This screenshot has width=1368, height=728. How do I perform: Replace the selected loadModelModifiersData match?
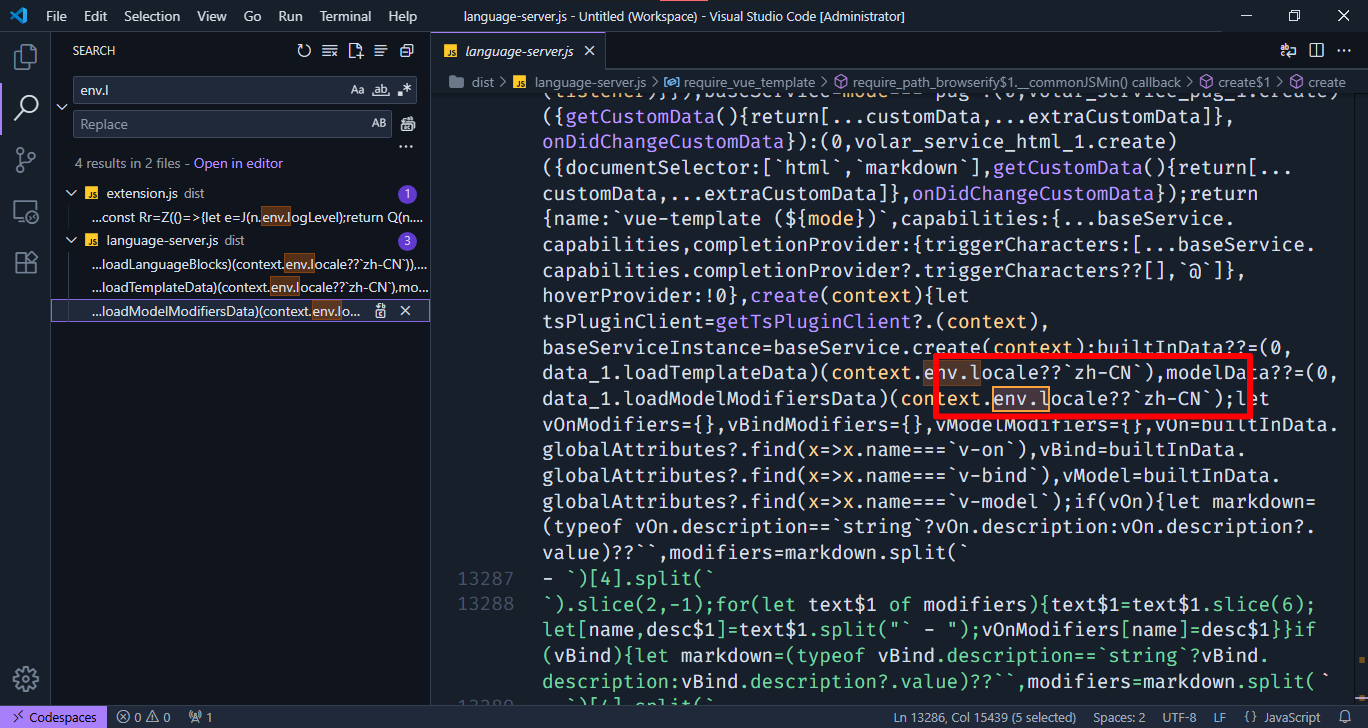click(x=381, y=312)
